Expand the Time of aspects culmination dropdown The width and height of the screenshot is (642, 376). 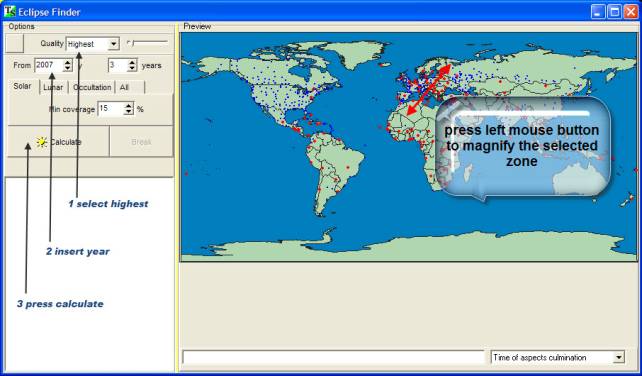click(558, 358)
